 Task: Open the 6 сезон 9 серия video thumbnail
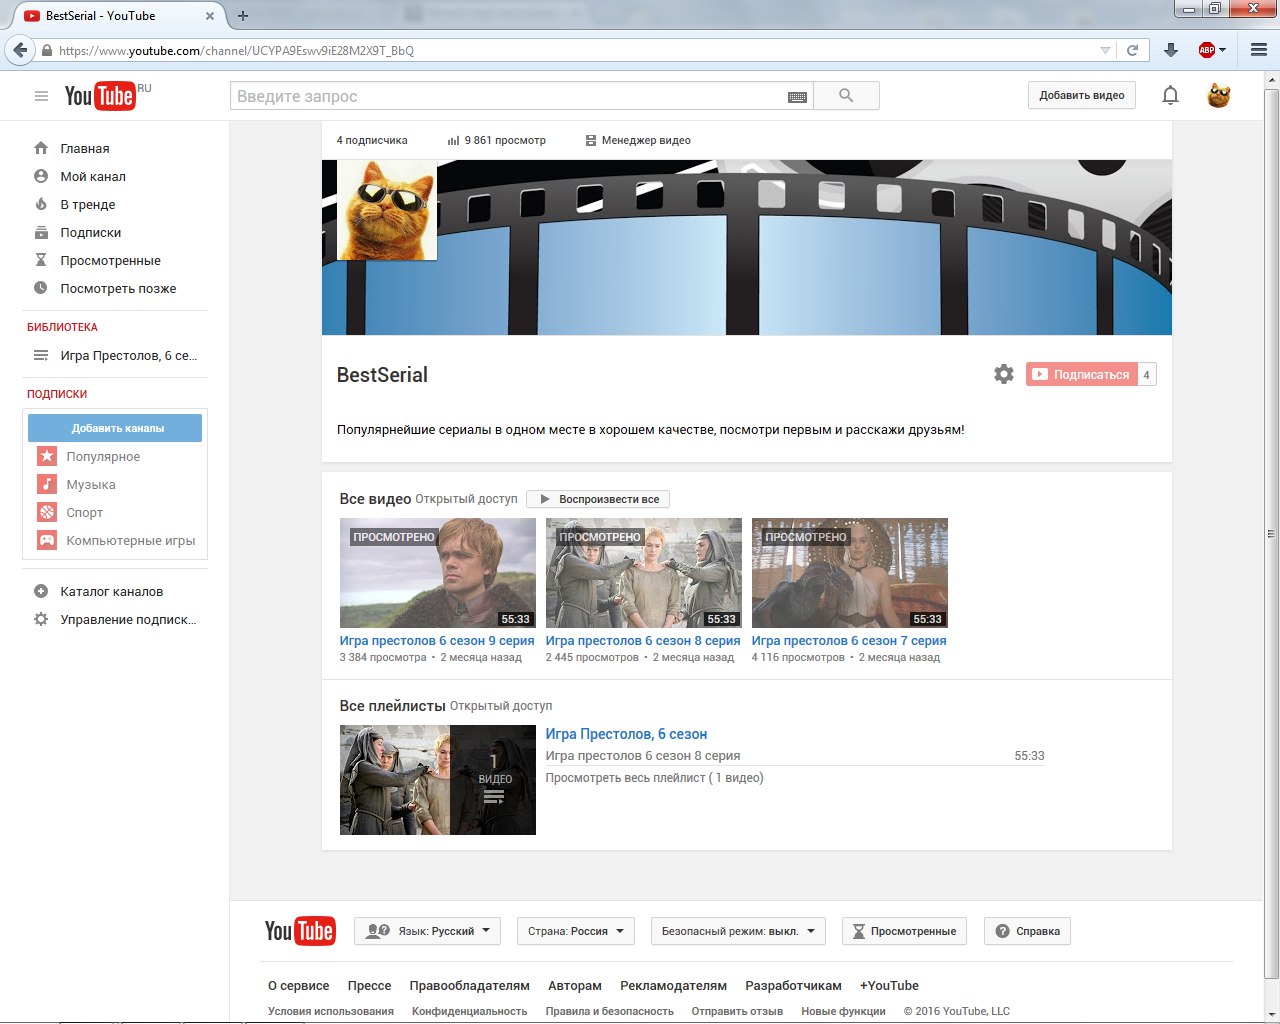438,573
